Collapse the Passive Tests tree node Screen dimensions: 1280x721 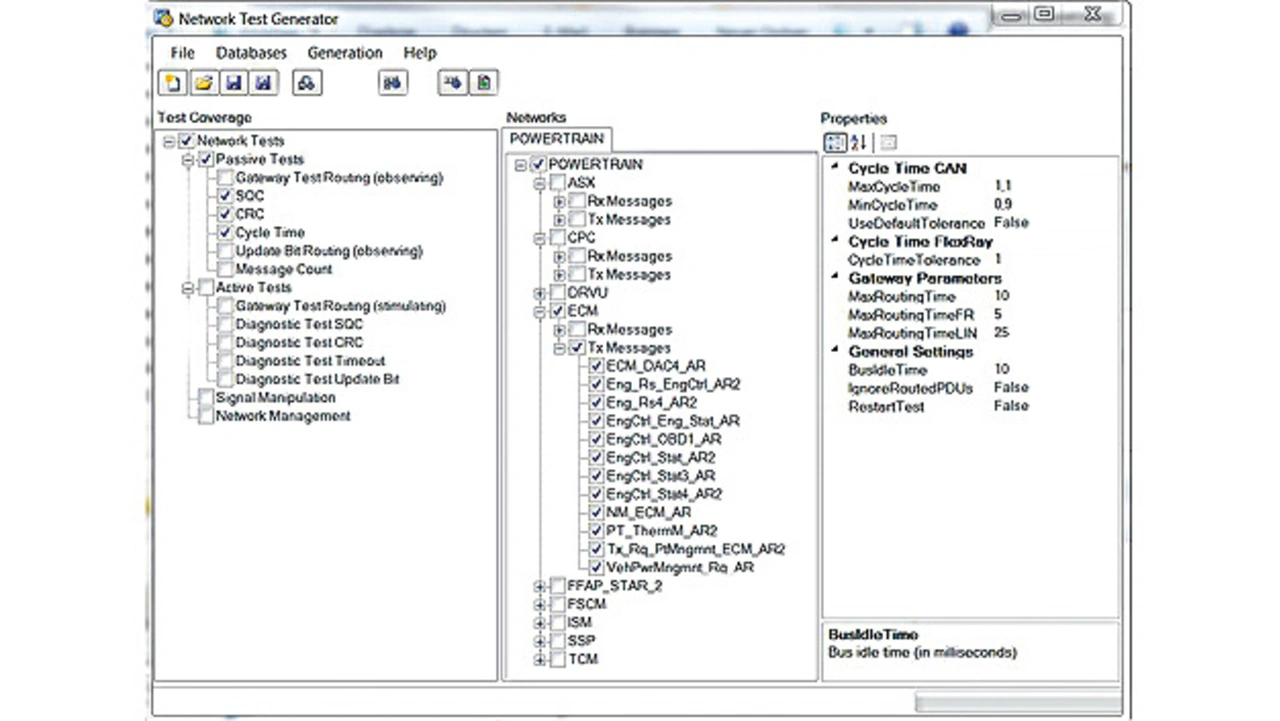[x=188, y=160]
